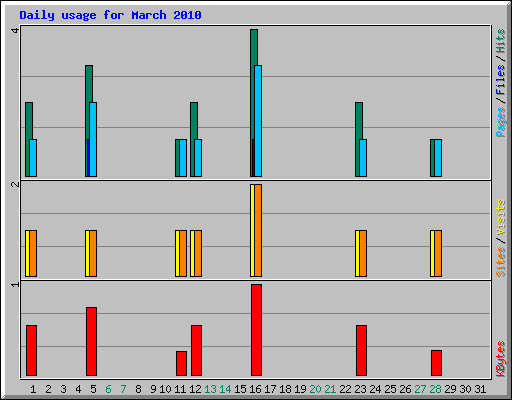Click the red KBytes bar for day 23

[361, 350]
